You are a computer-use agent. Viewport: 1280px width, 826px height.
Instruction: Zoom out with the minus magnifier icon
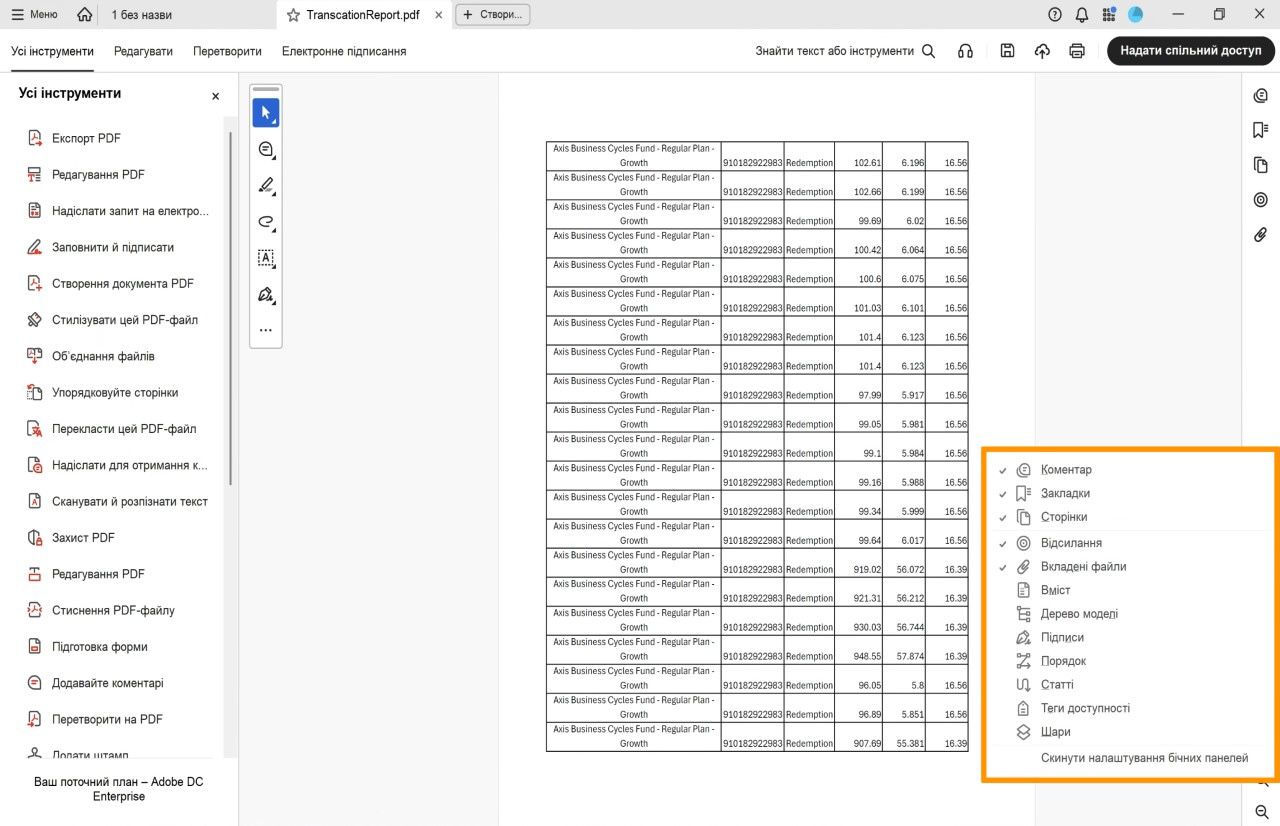click(x=1262, y=813)
